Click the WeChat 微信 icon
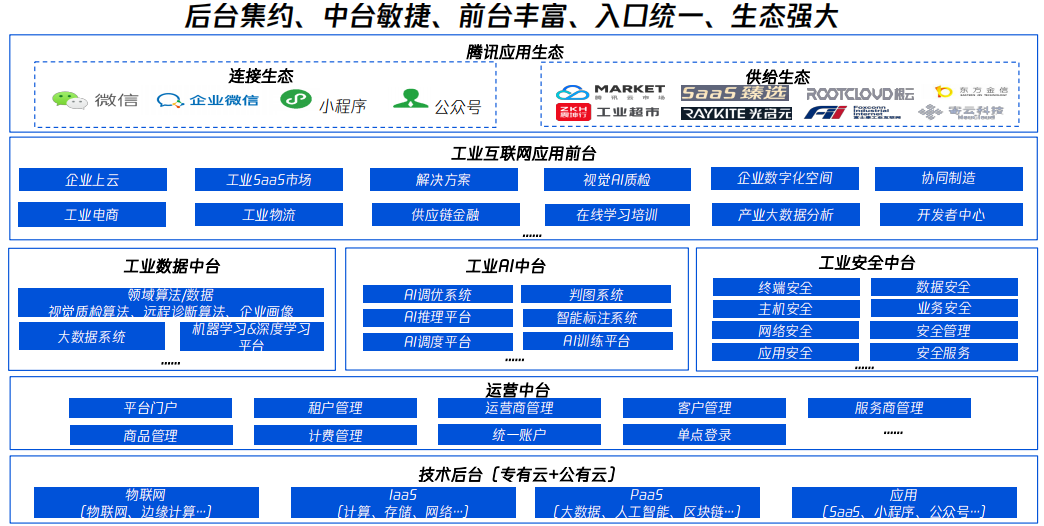The image size is (1044, 526). click(67, 100)
